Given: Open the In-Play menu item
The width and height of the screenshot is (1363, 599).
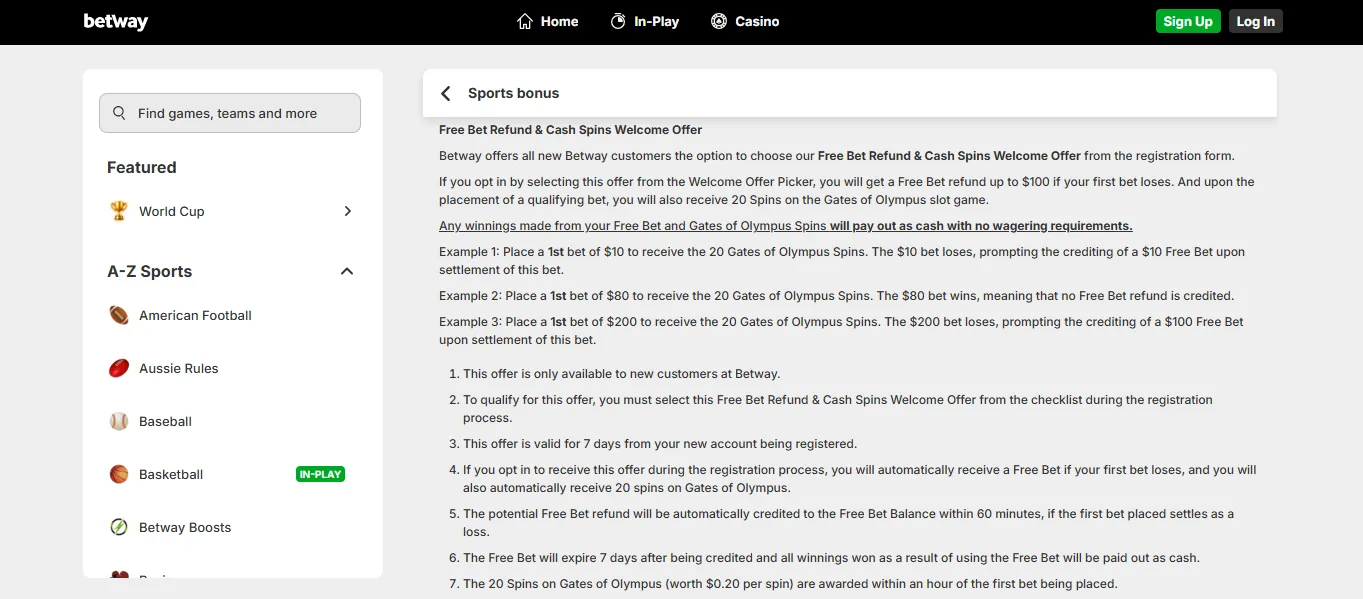Looking at the screenshot, I should pos(645,21).
